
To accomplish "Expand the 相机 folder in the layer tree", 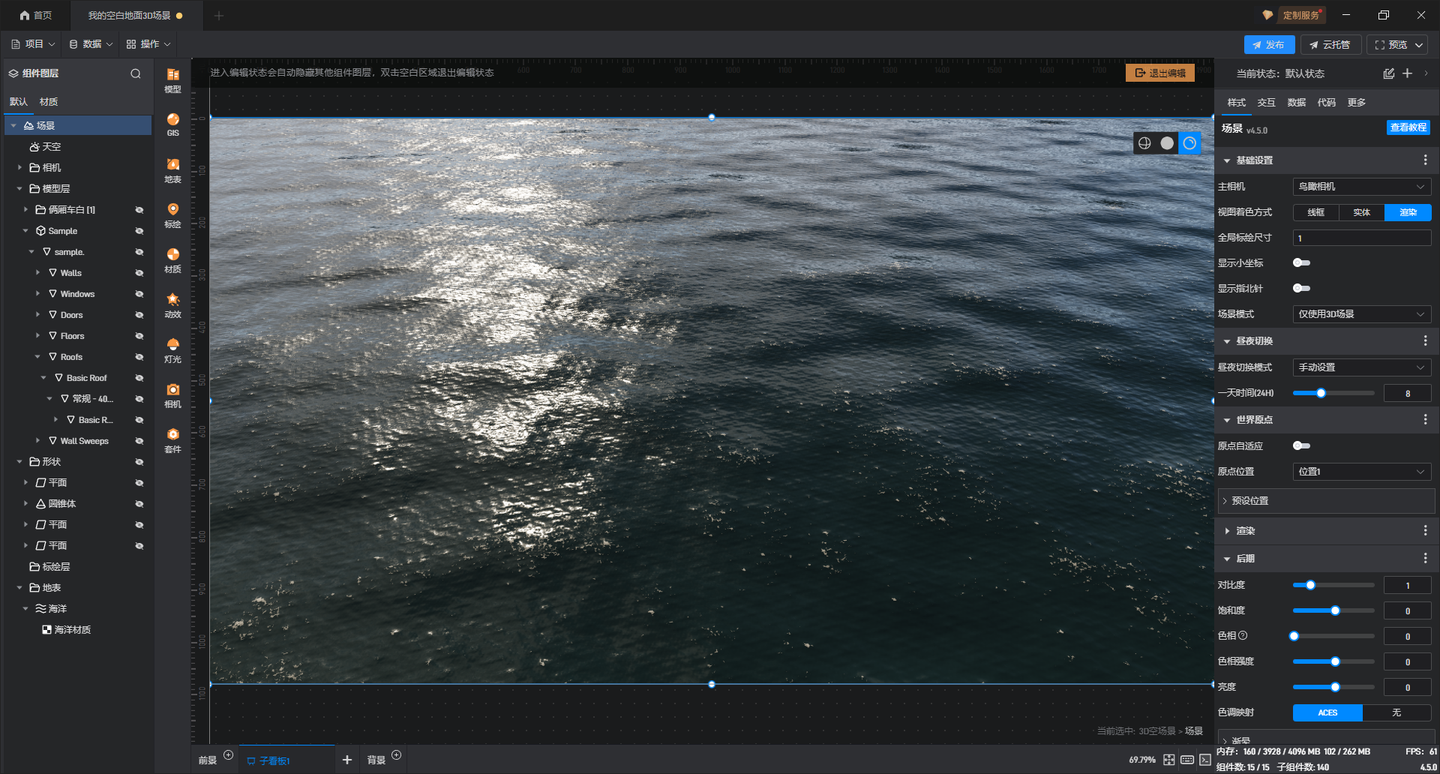I will (x=20, y=168).
